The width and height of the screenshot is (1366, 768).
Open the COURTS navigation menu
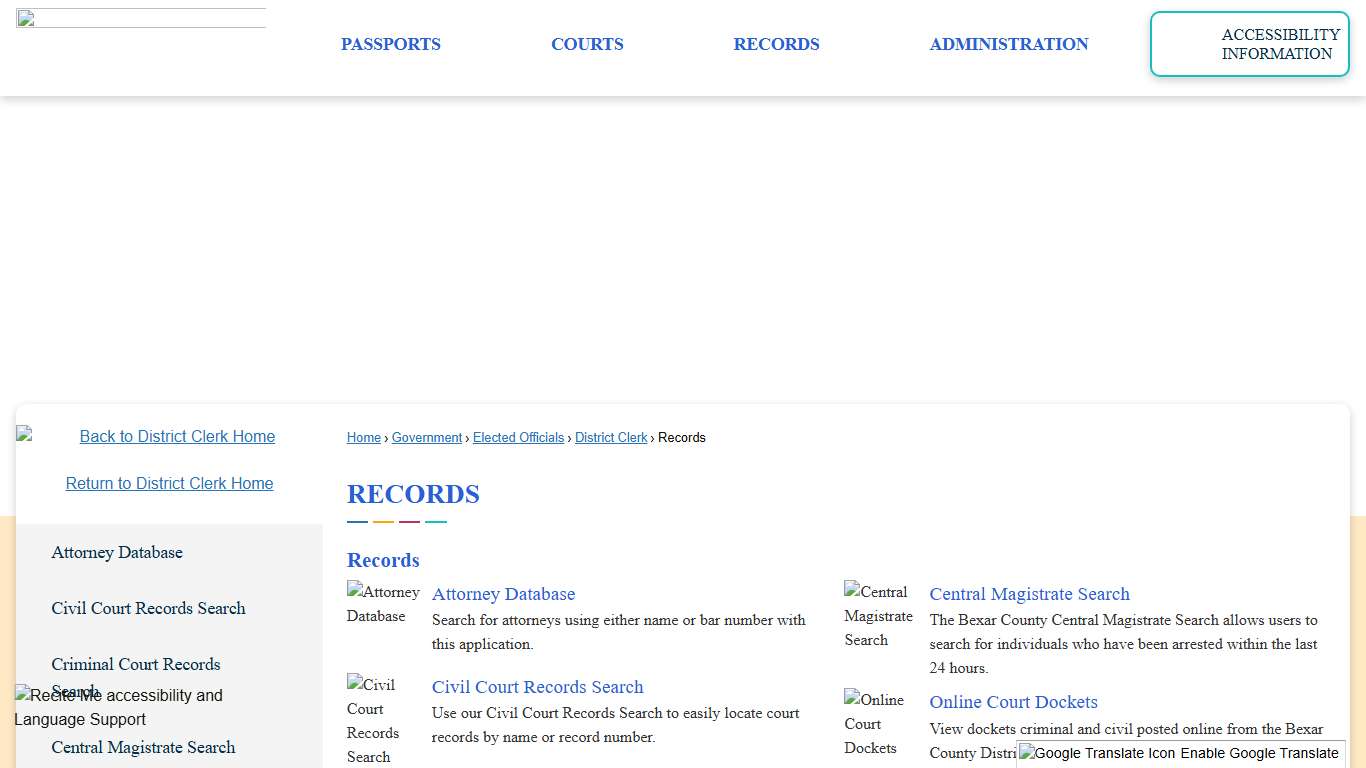tap(587, 44)
